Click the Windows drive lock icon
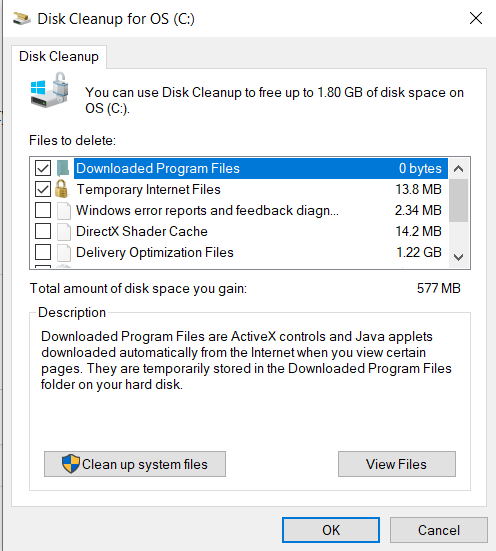 (49, 90)
